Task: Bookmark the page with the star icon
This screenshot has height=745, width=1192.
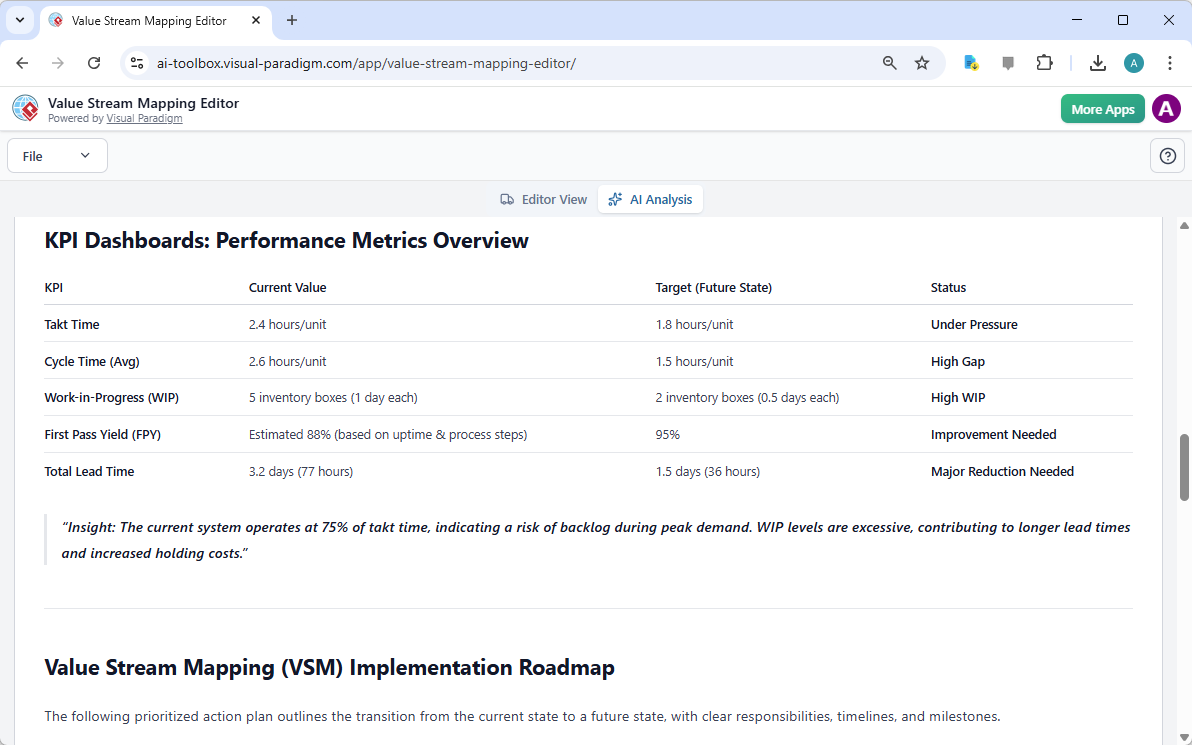Action: coord(921,62)
